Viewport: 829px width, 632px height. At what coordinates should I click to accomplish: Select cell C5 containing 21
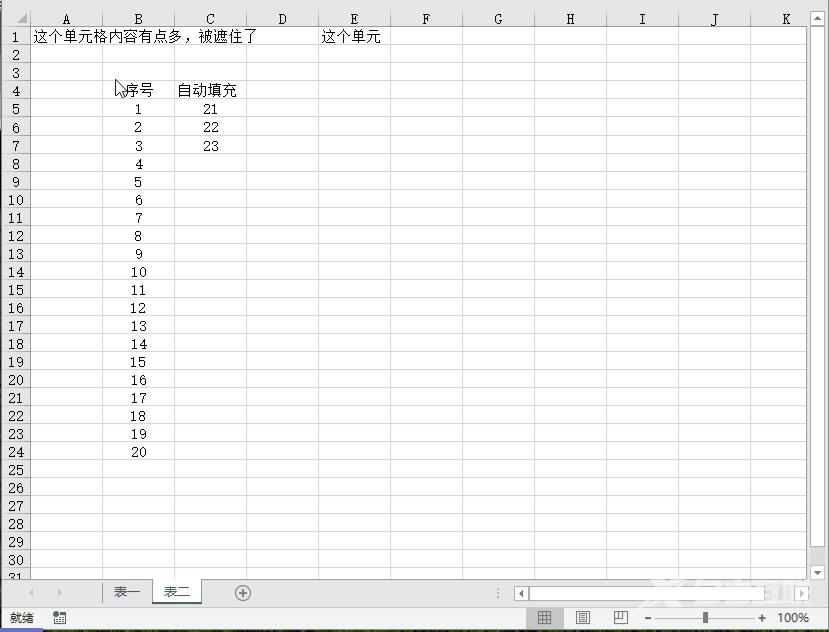[210, 108]
